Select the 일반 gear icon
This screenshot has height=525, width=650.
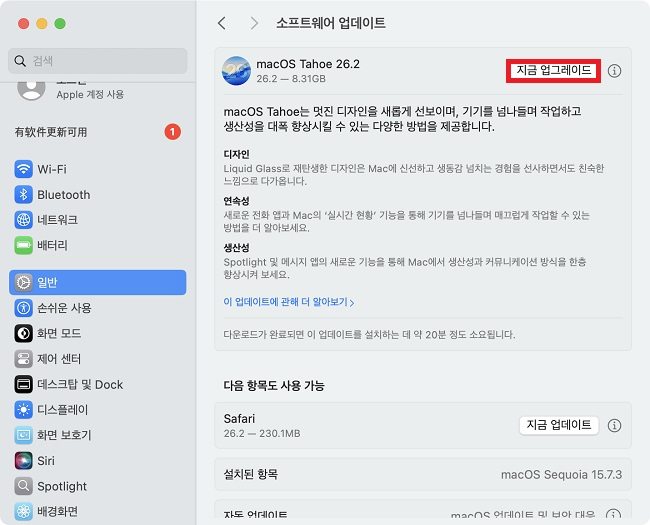click(x=24, y=282)
